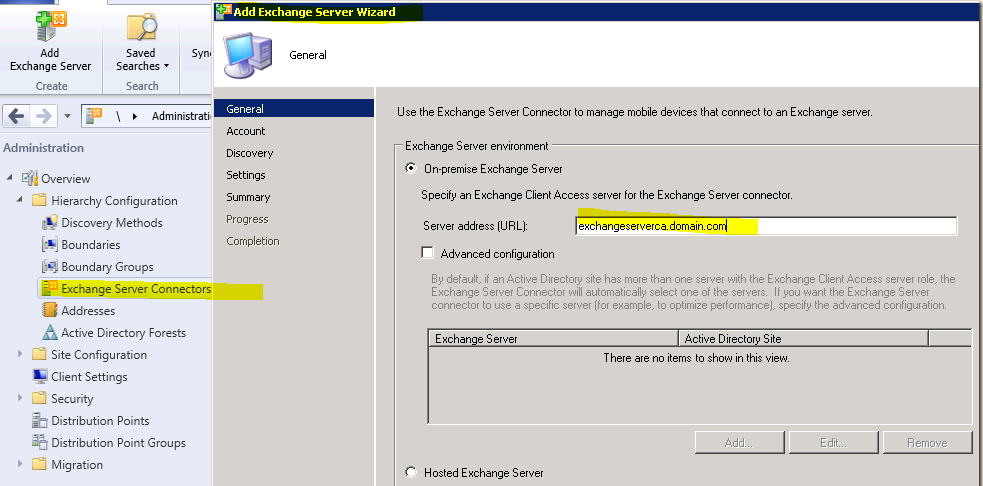Screen dimensions: 983x486
Task: Click the Administration workspace heading
Action: pos(43,148)
